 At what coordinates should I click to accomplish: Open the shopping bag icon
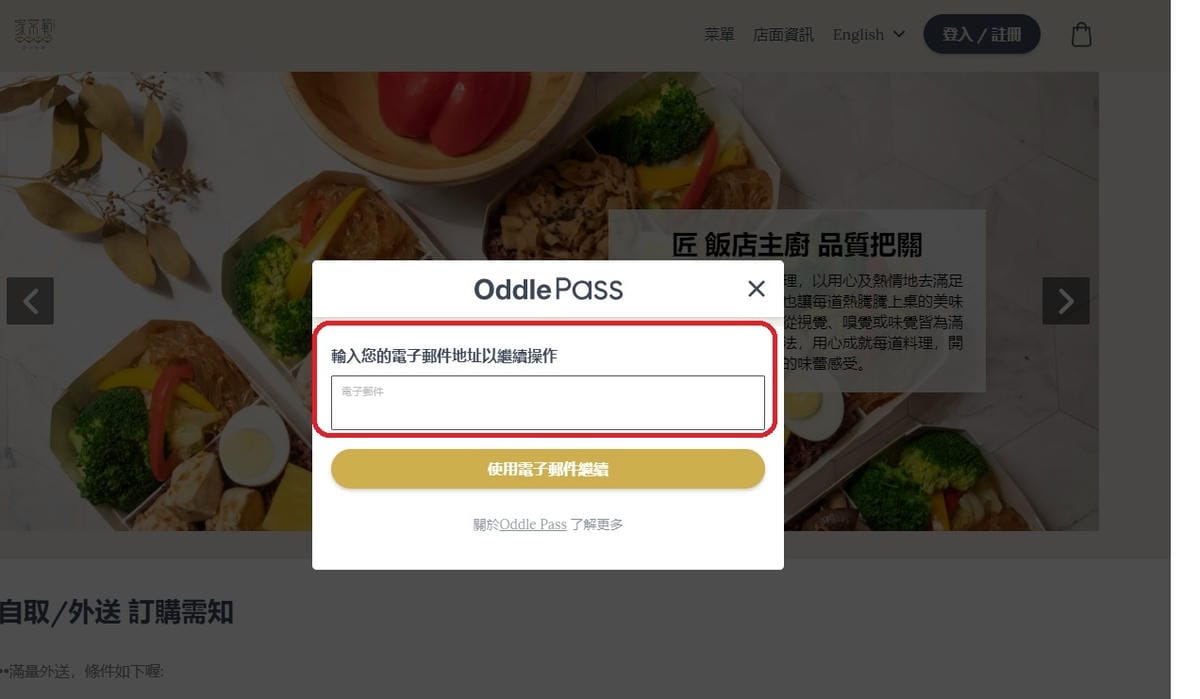[1081, 35]
